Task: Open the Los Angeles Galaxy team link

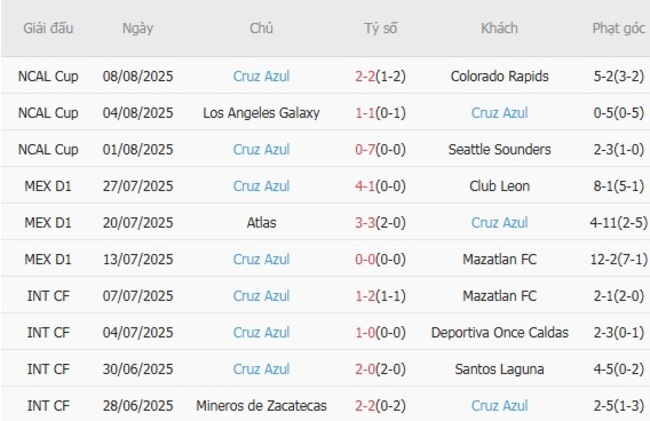Action: pos(261,113)
